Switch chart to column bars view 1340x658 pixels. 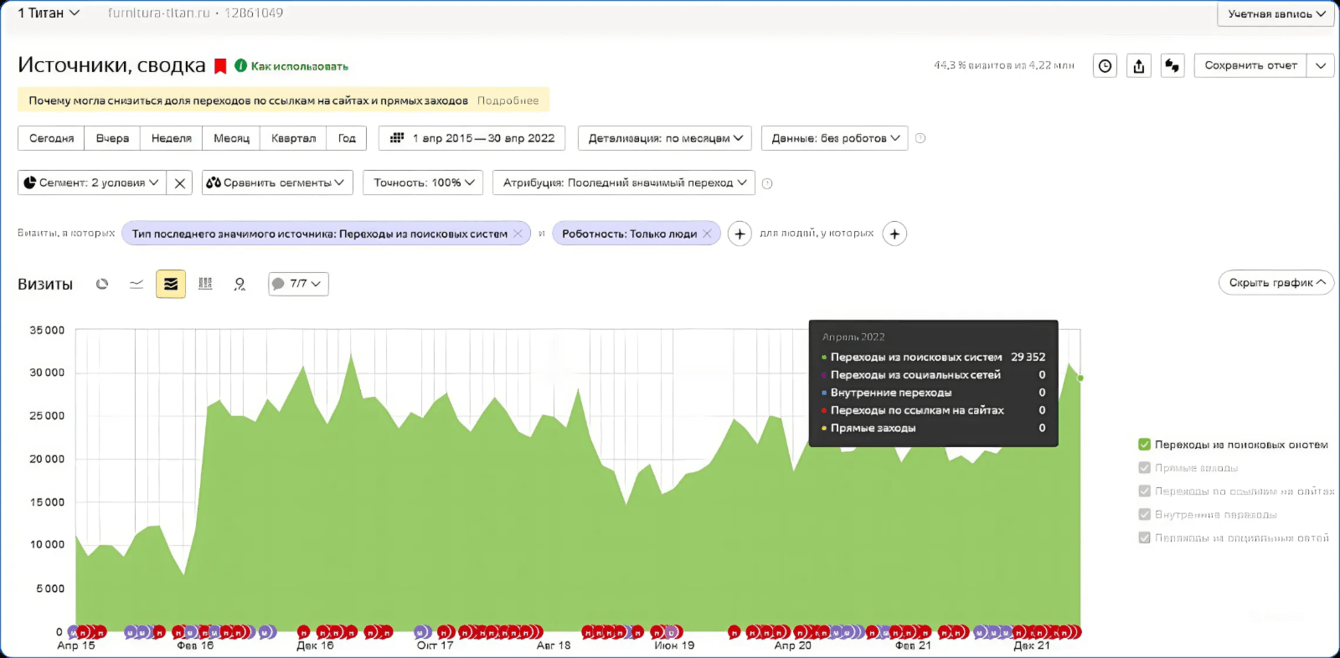coord(205,284)
